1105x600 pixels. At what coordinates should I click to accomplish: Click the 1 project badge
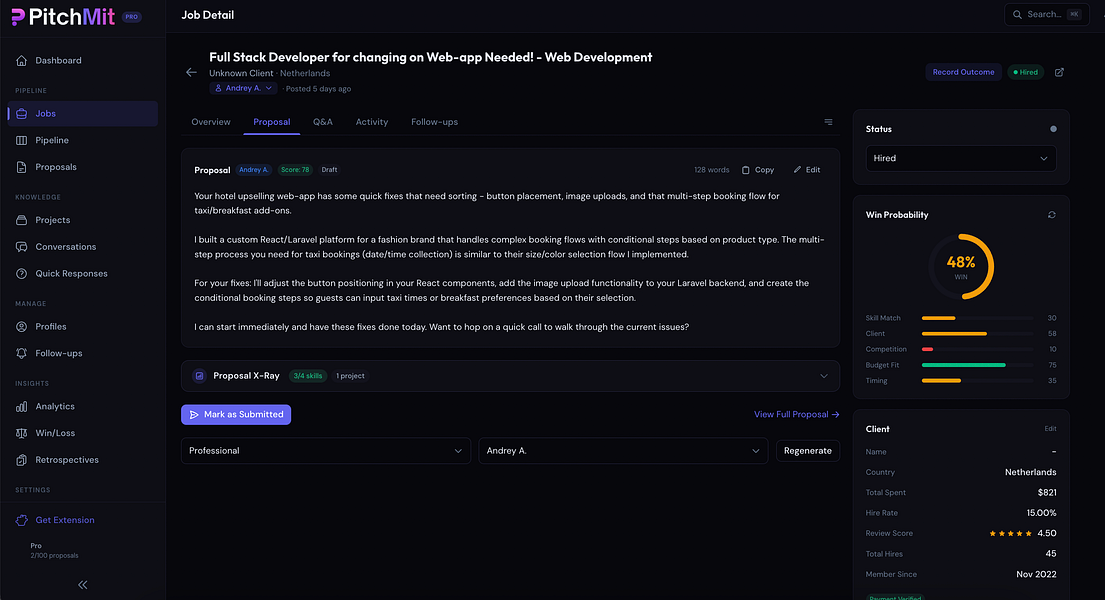click(x=350, y=376)
